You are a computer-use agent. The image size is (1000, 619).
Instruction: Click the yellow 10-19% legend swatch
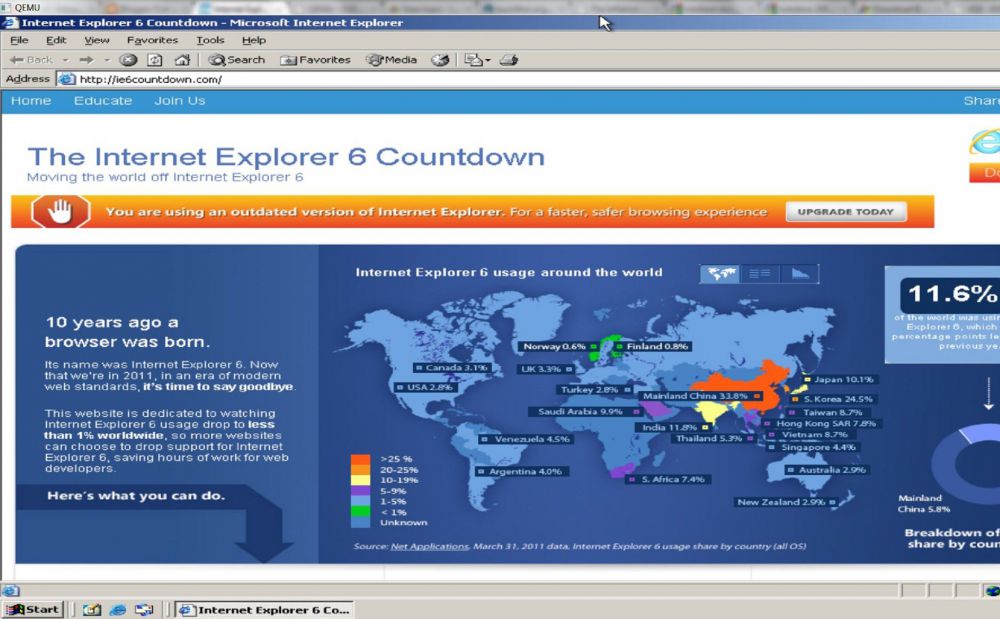tap(360, 480)
